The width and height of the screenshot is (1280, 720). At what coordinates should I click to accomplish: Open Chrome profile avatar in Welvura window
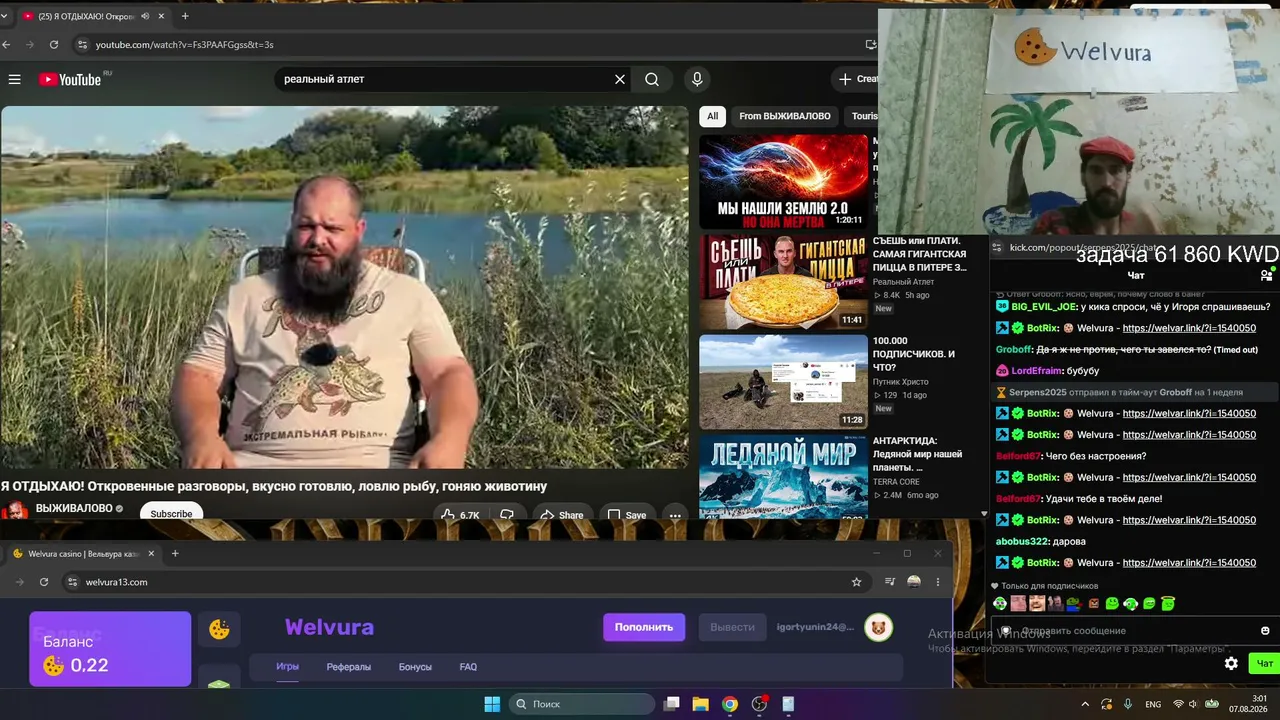point(913,582)
